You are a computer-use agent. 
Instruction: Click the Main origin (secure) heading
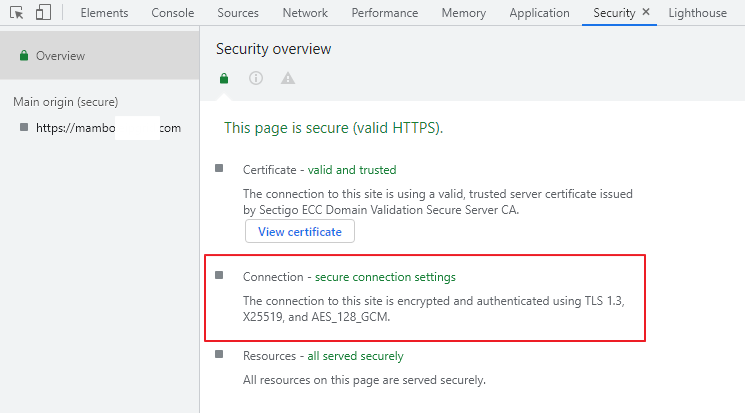[x=65, y=102]
